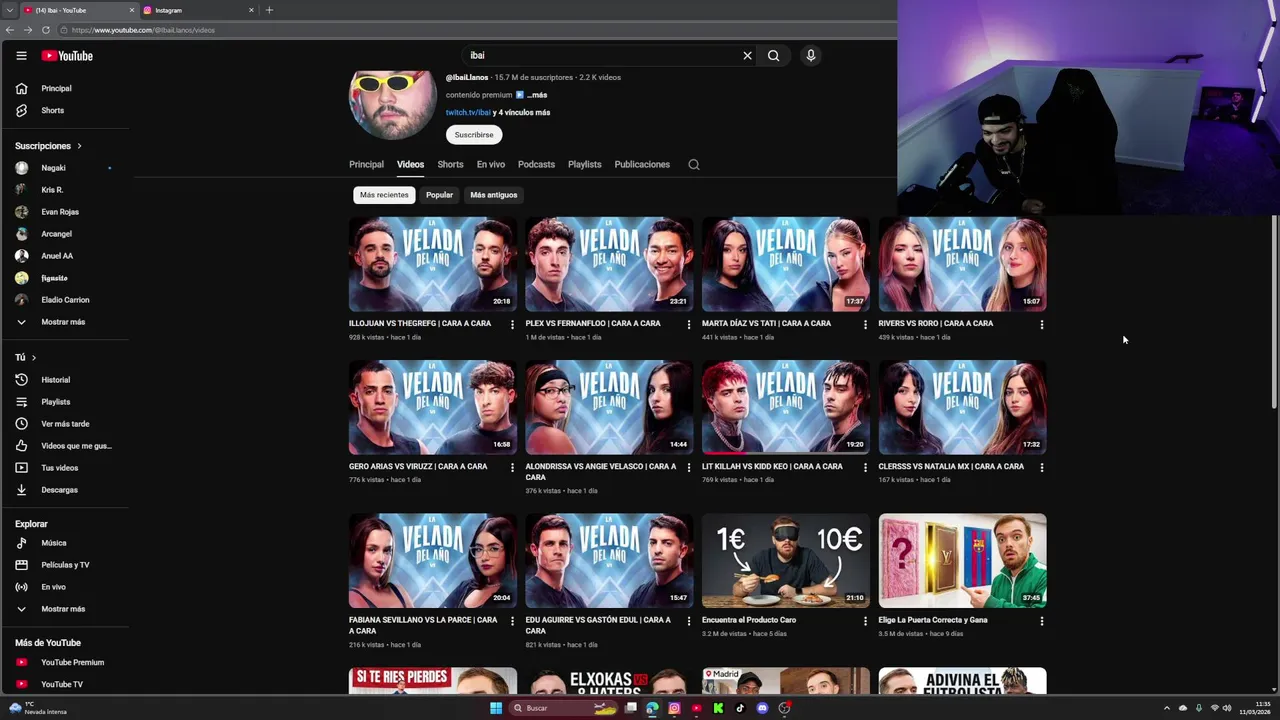Screen dimensions: 1280x720
Task: Open options for PLEX VS FERNANFLOO video
Action: click(x=688, y=324)
